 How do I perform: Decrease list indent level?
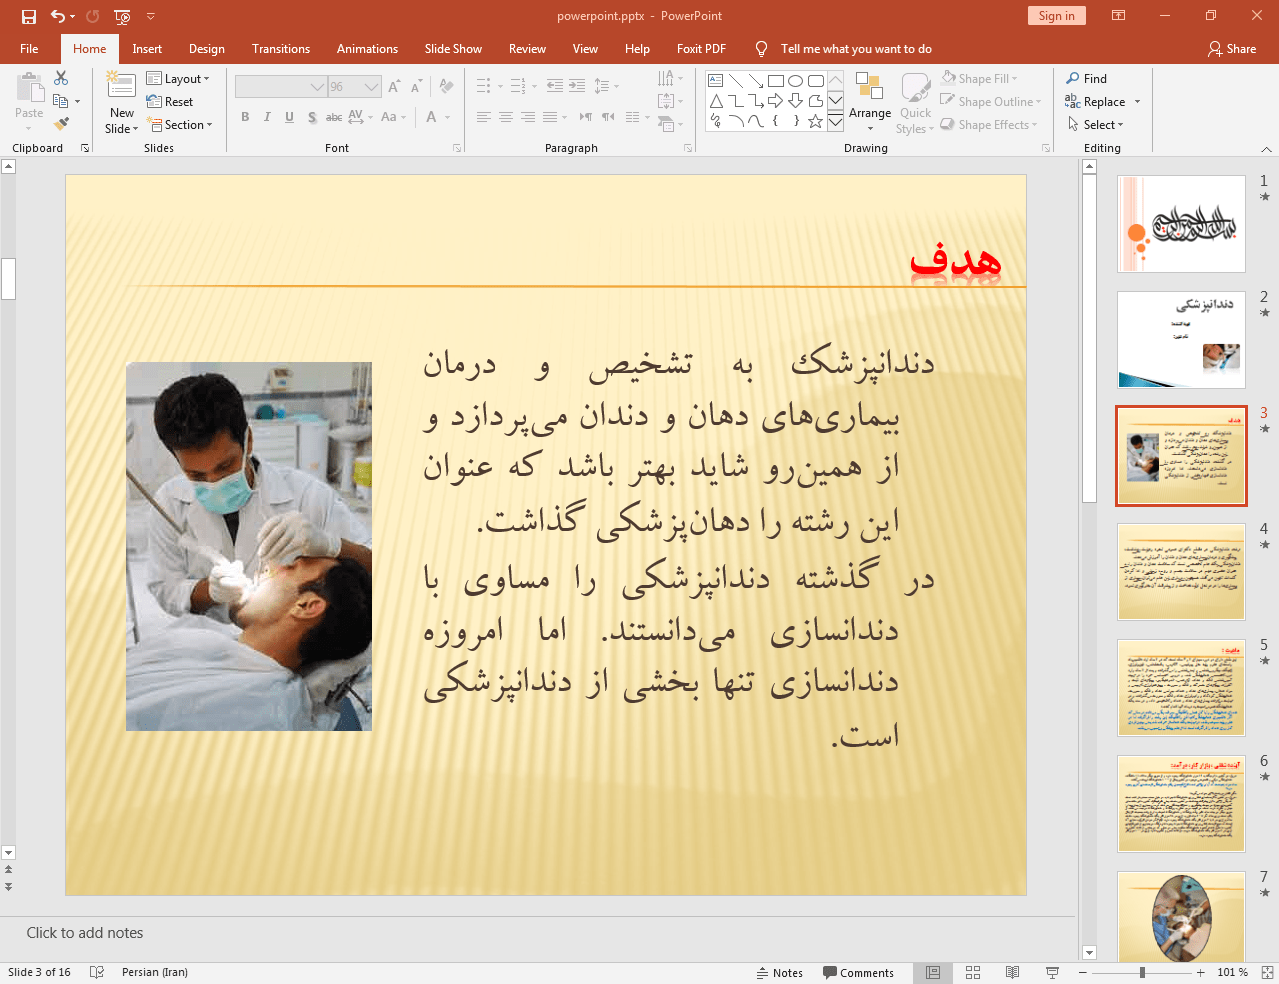(x=555, y=86)
